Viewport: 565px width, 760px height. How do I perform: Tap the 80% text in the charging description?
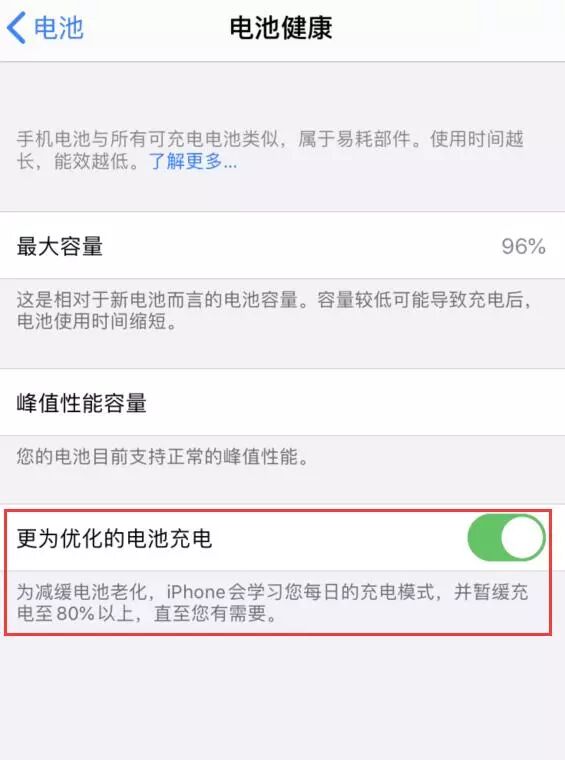pos(75,614)
